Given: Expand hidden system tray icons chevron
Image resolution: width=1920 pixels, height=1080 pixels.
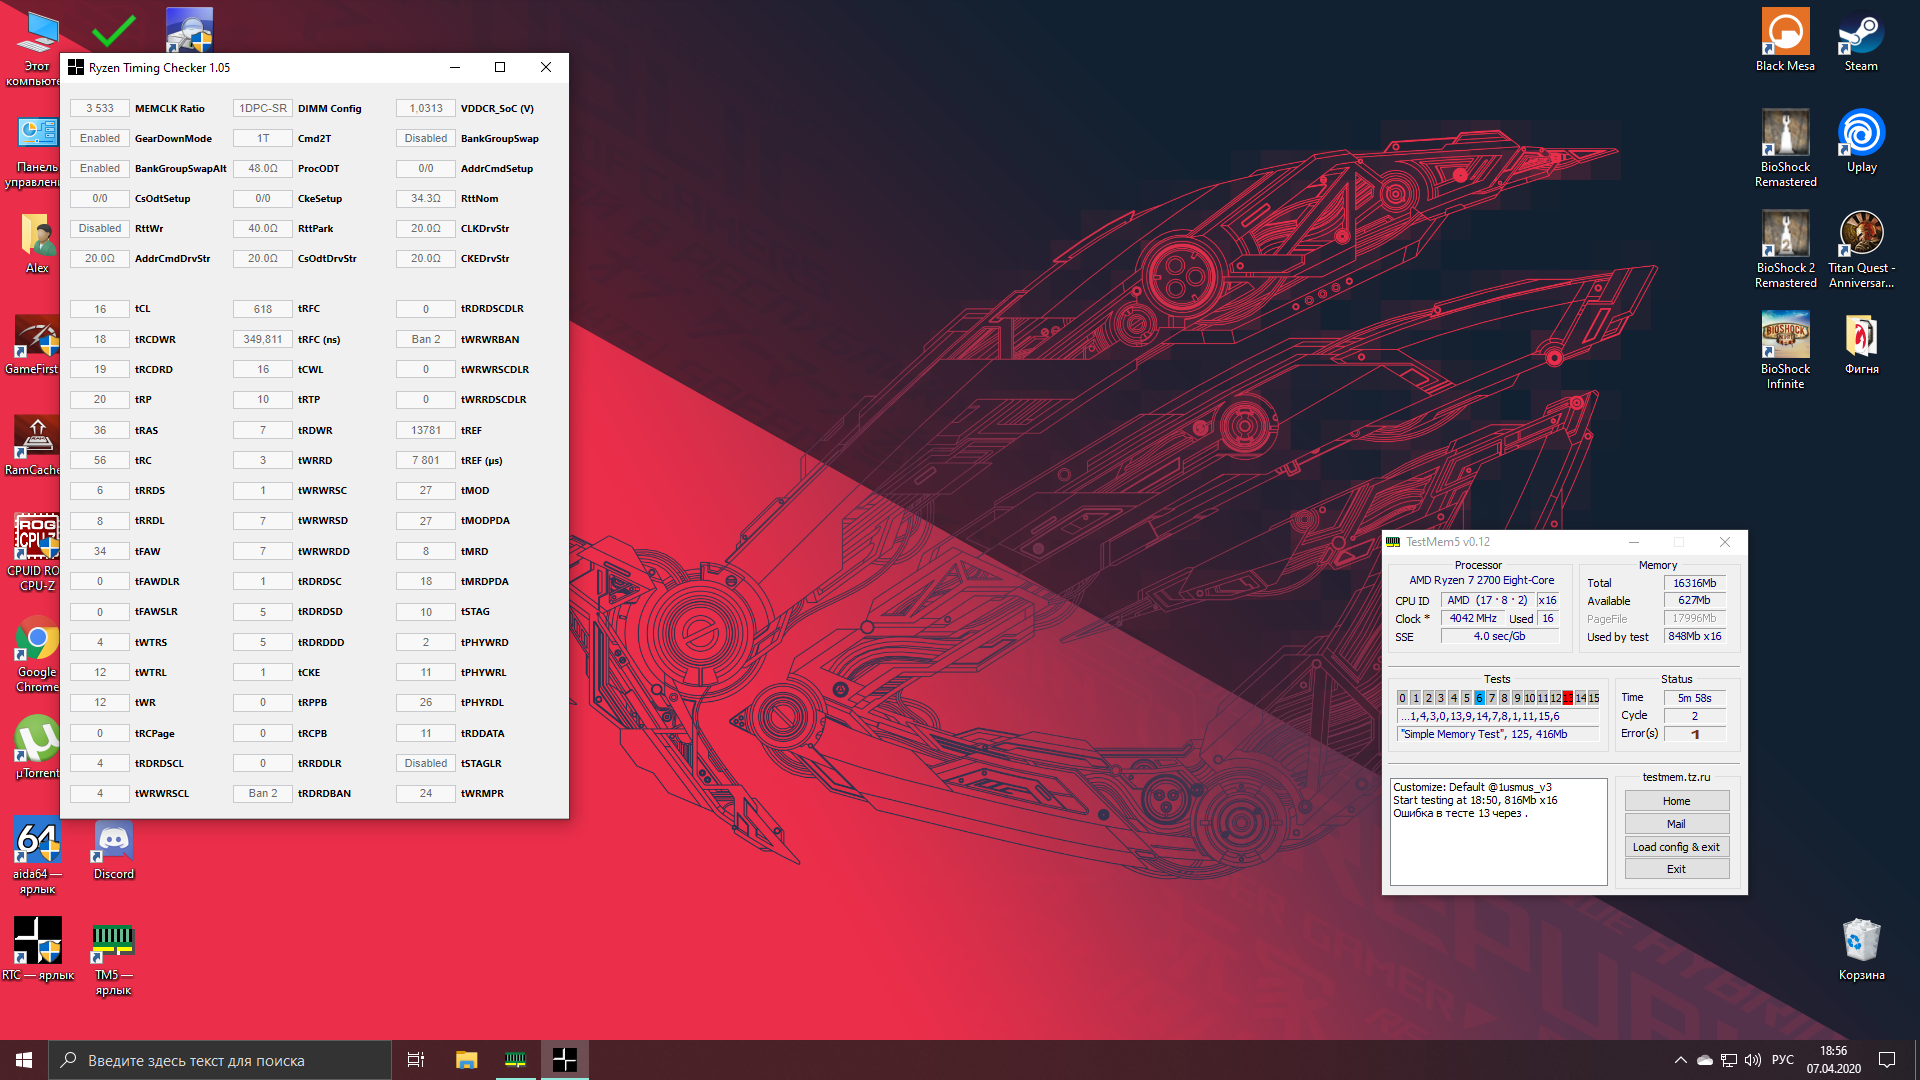Looking at the screenshot, I should pyautogui.click(x=1680, y=1060).
